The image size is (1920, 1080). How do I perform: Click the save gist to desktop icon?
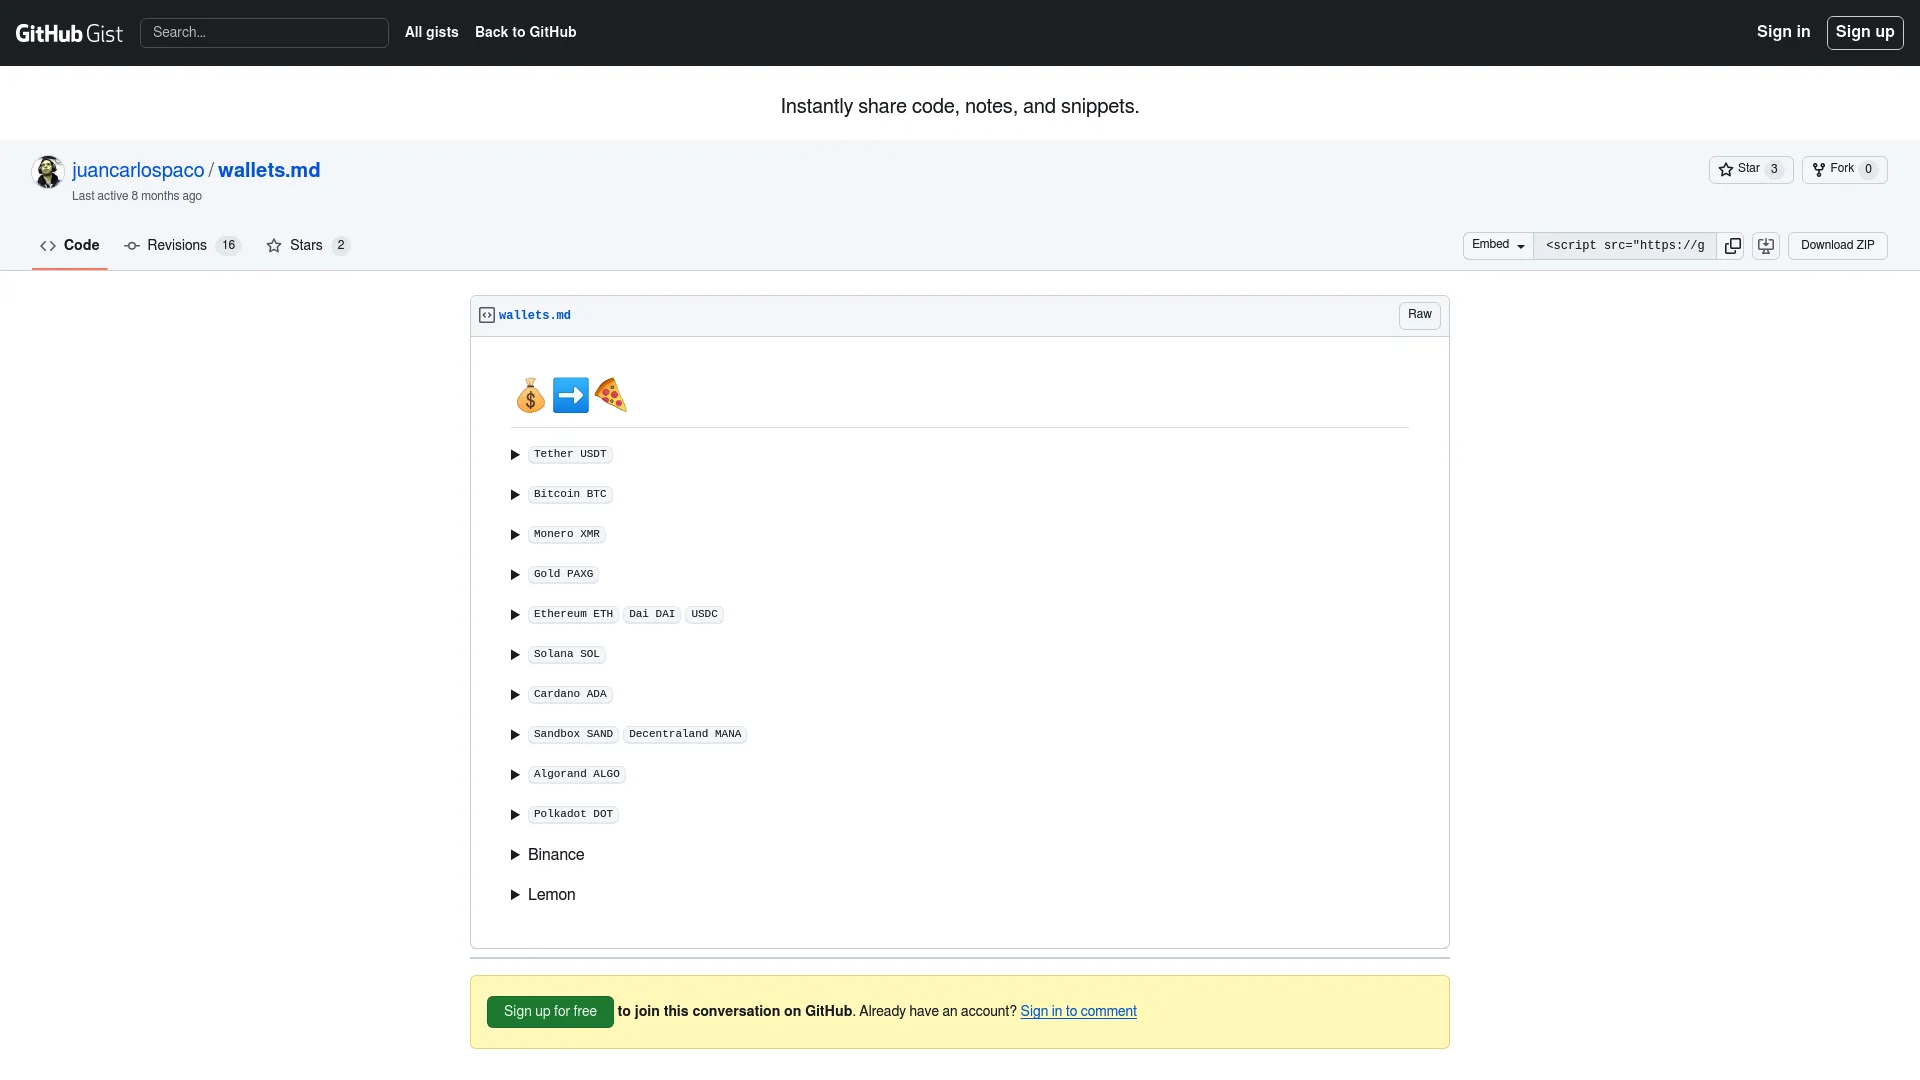[x=1766, y=246]
